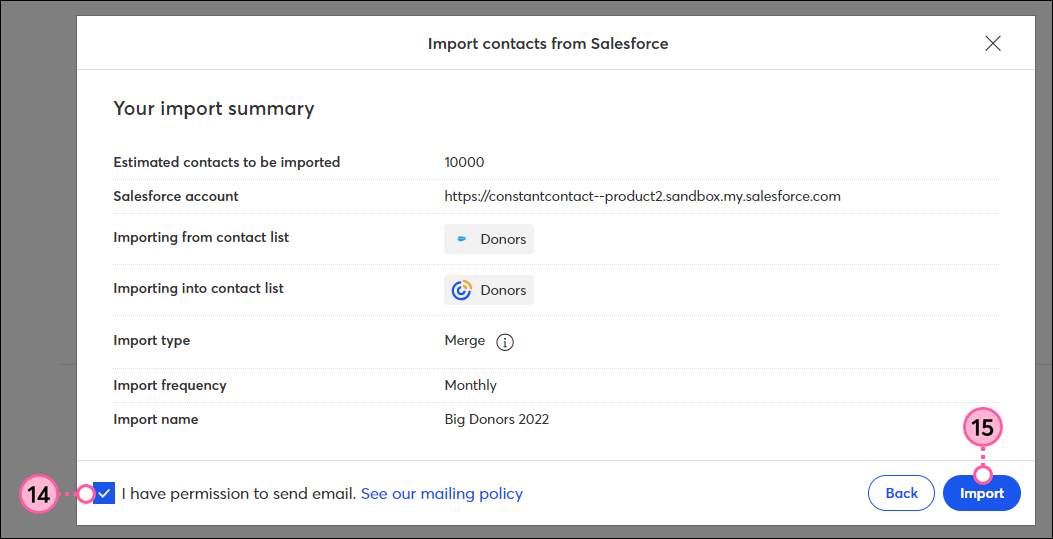1053x539 pixels.
Task: Click the import name Big Donors 2022
Action: pyautogui.click(x=497, y=420)
